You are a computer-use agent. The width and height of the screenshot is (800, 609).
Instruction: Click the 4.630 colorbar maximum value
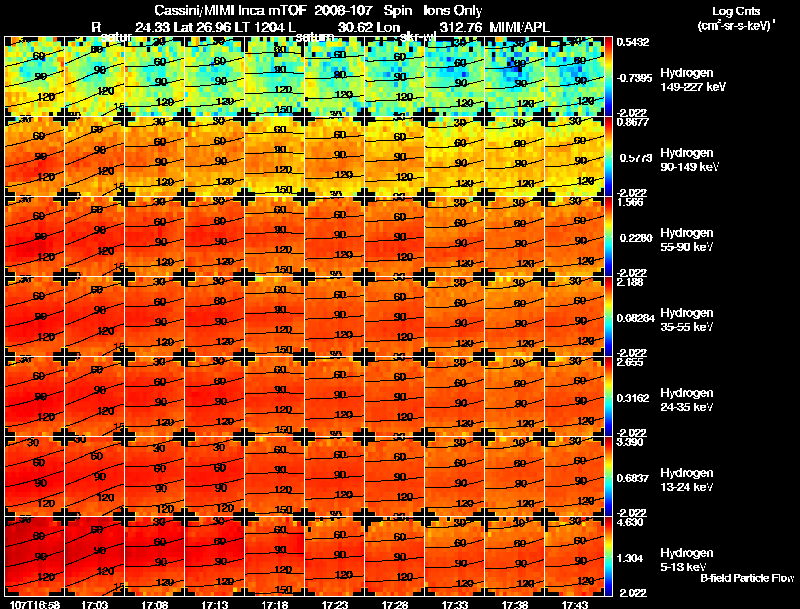pos(630,522)
